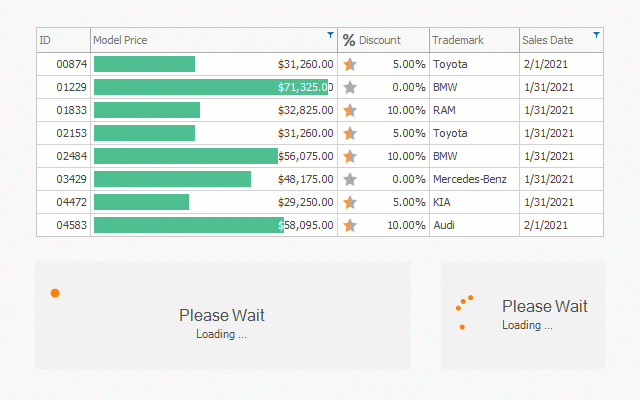Click the $48,175.00 price value
Screen dimensions: 640x400
tap(306, 179)
